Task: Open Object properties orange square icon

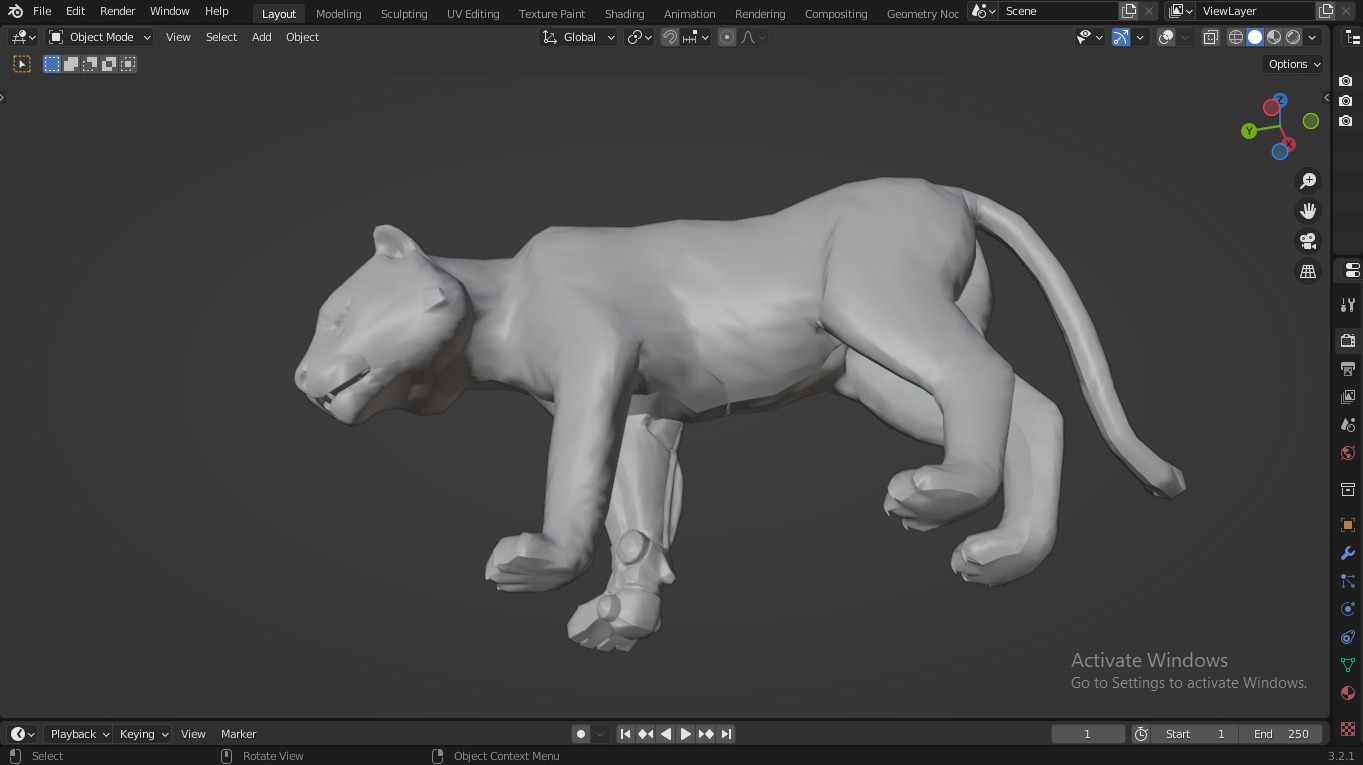Action: pos(1348,525)
